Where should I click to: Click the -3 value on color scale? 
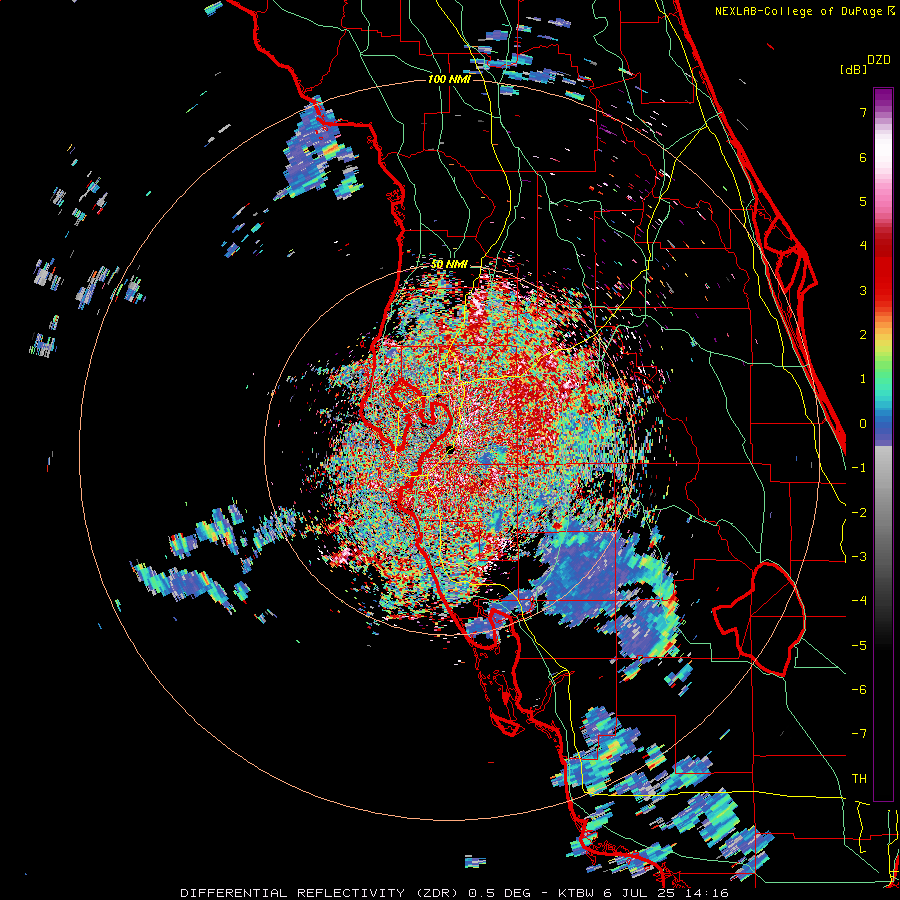coord(859,557)
